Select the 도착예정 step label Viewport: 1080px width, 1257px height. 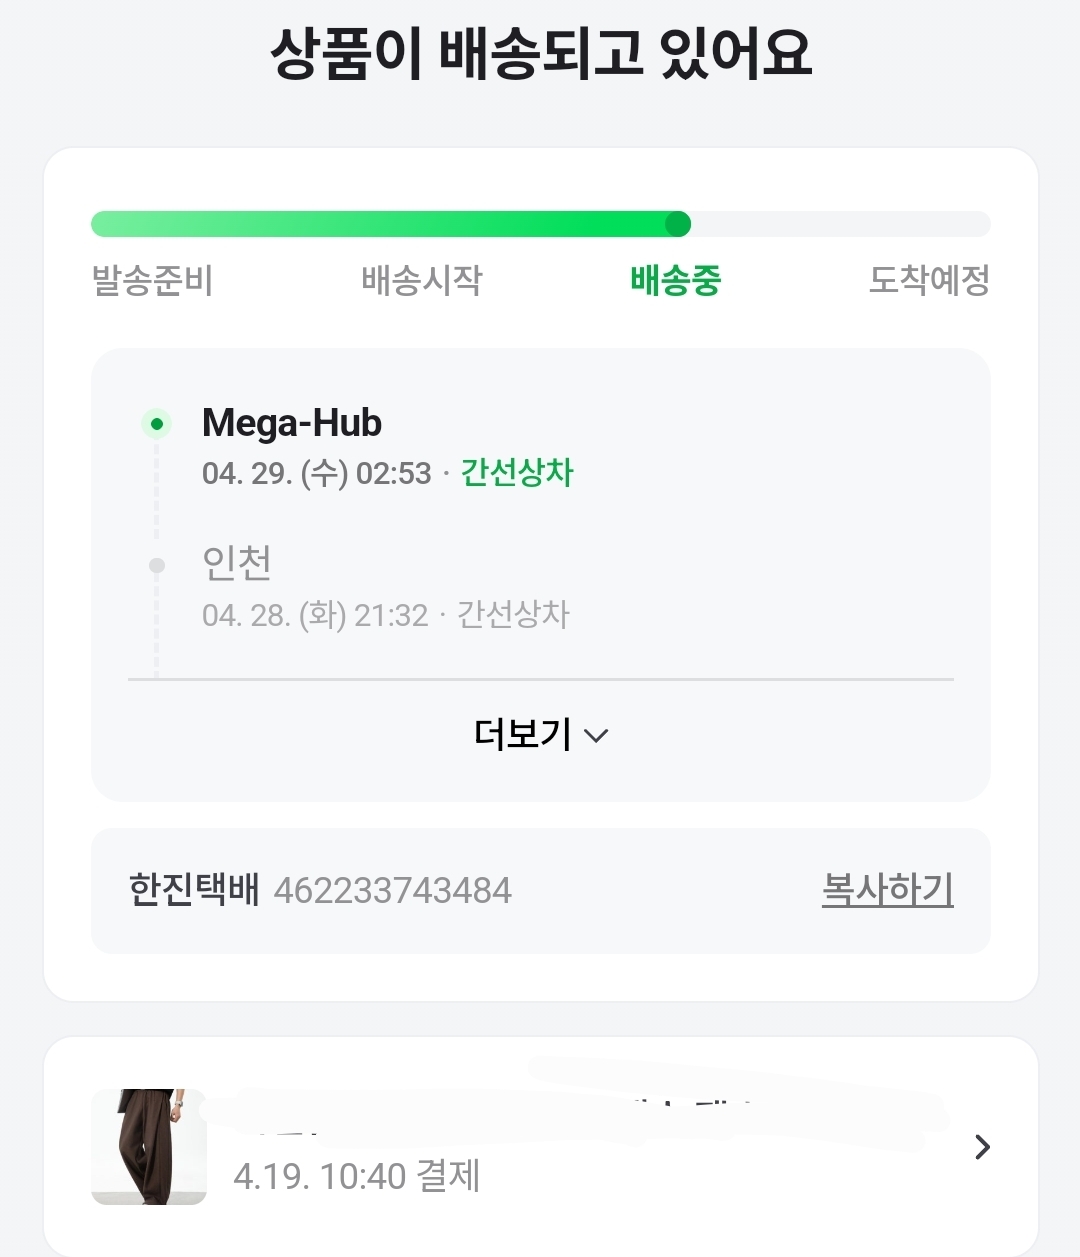point(929,280)
